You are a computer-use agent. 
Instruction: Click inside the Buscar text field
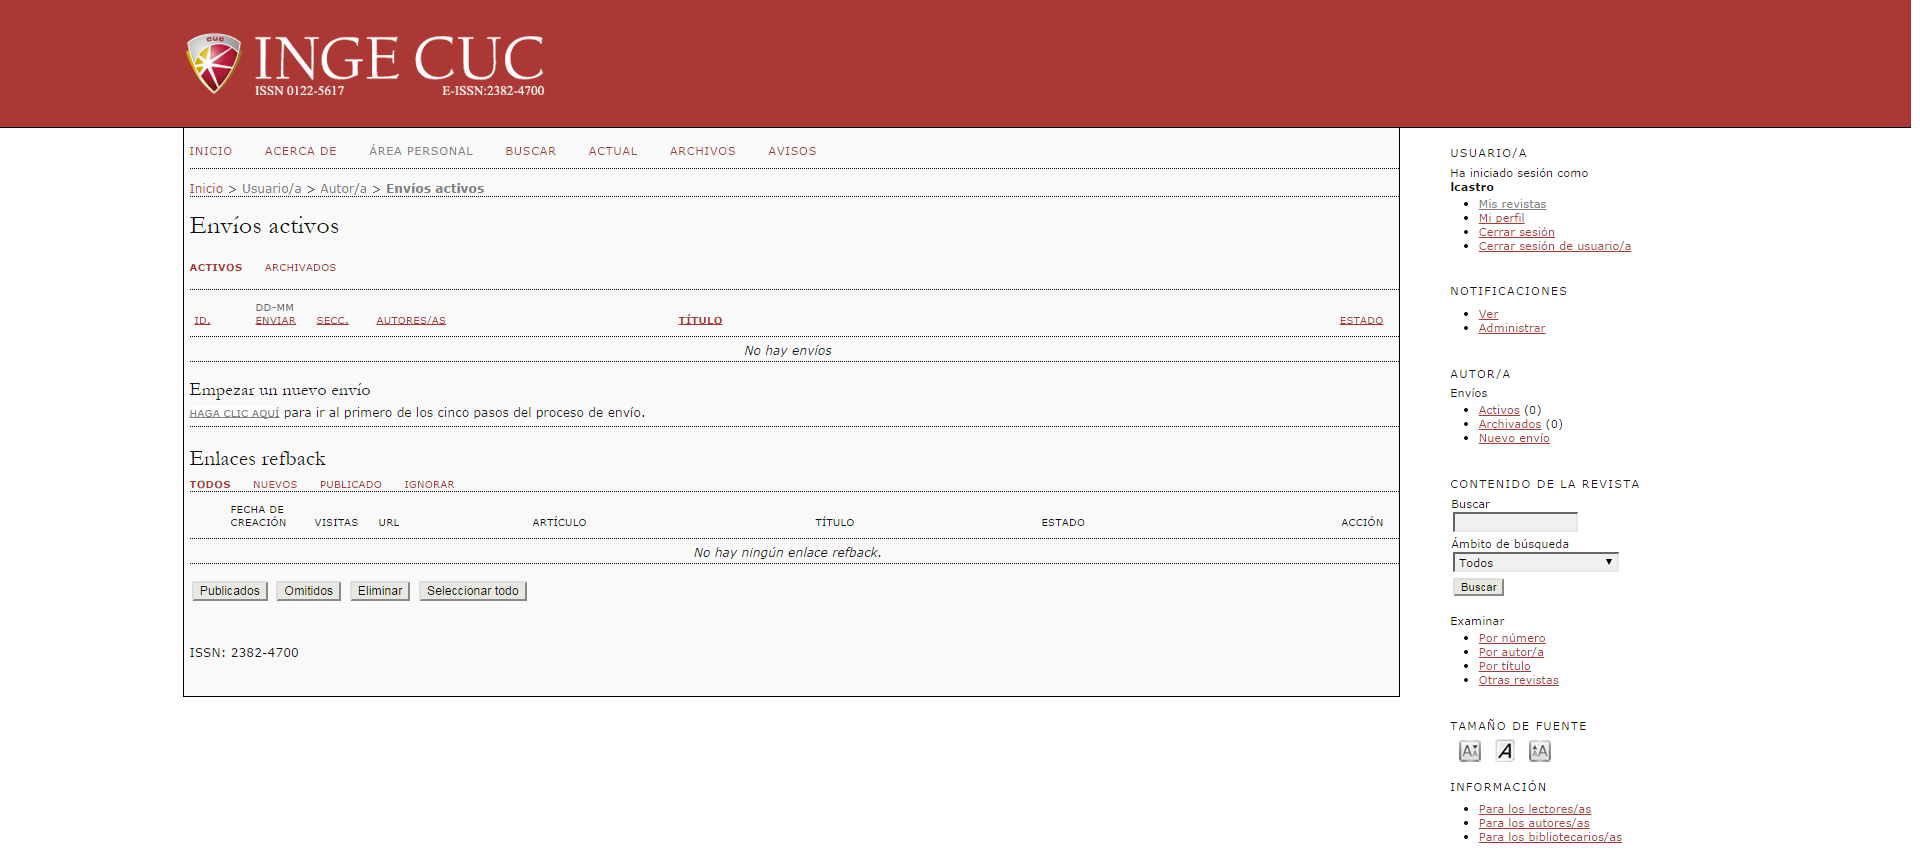pos(1514,522)
